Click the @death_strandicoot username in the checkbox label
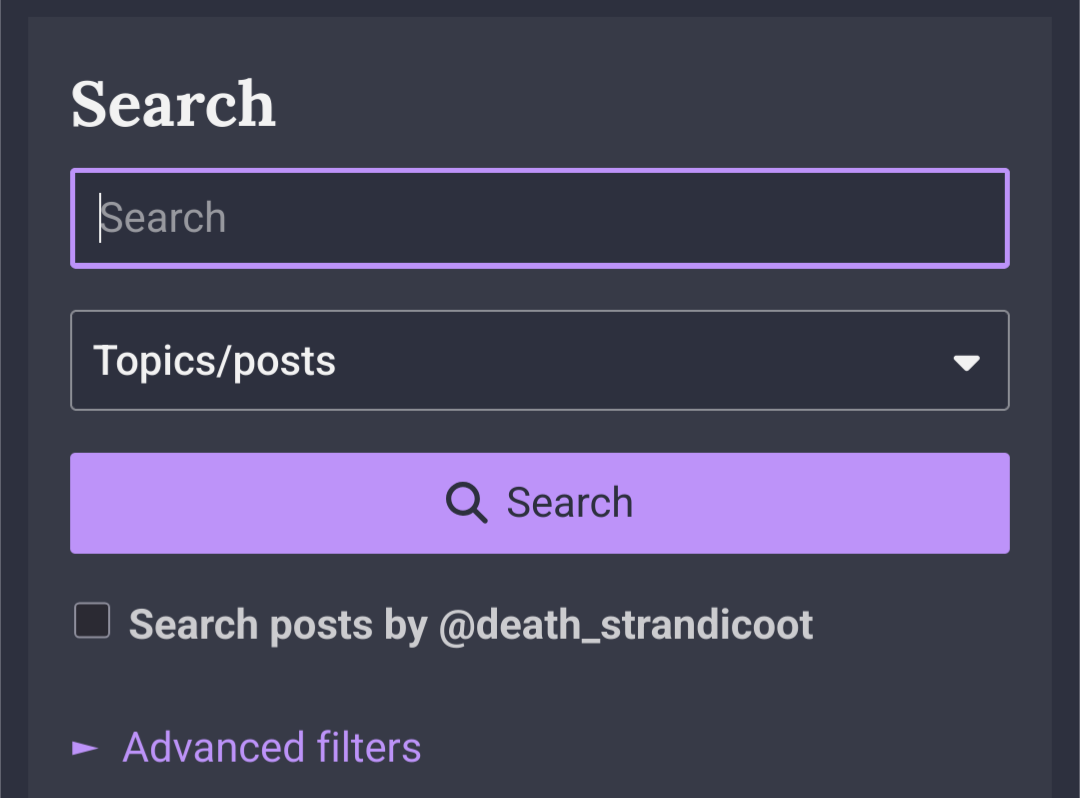This screenshot has height=798, width=1080. [x=626, y=624]
